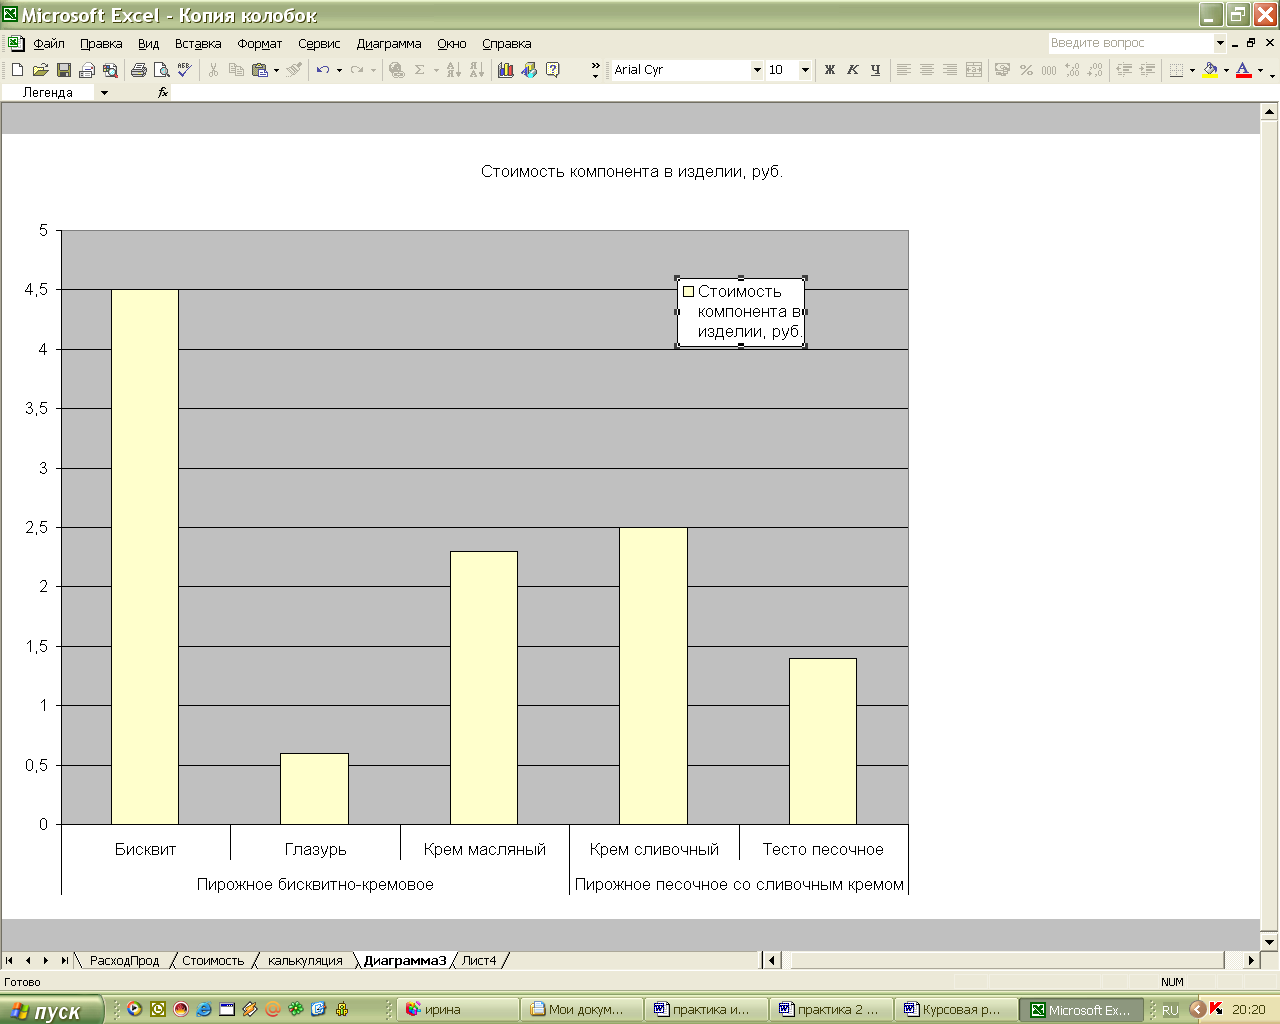Image resolution: width=1280 pixels, height=1024 pixels.
Task: Open the Arial Cyr font name dropdown
Action: click(756, 70)
